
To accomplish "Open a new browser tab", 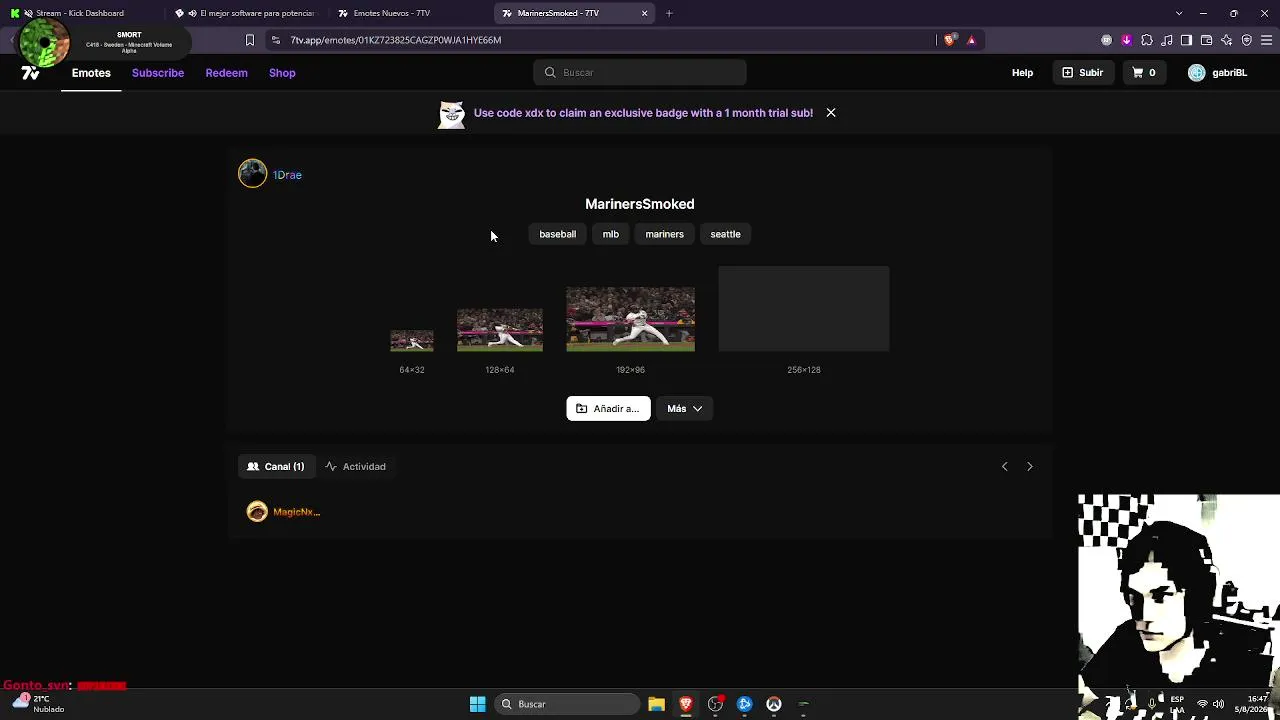I will 669,13.
